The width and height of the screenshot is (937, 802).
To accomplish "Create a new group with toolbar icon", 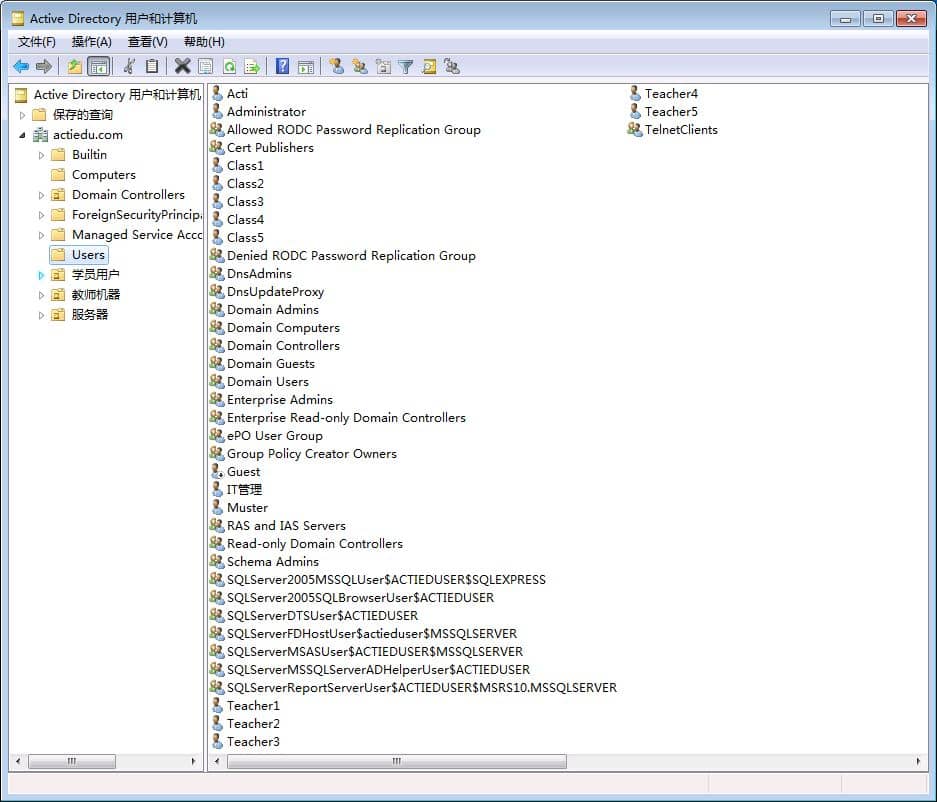I will (360, 66).
